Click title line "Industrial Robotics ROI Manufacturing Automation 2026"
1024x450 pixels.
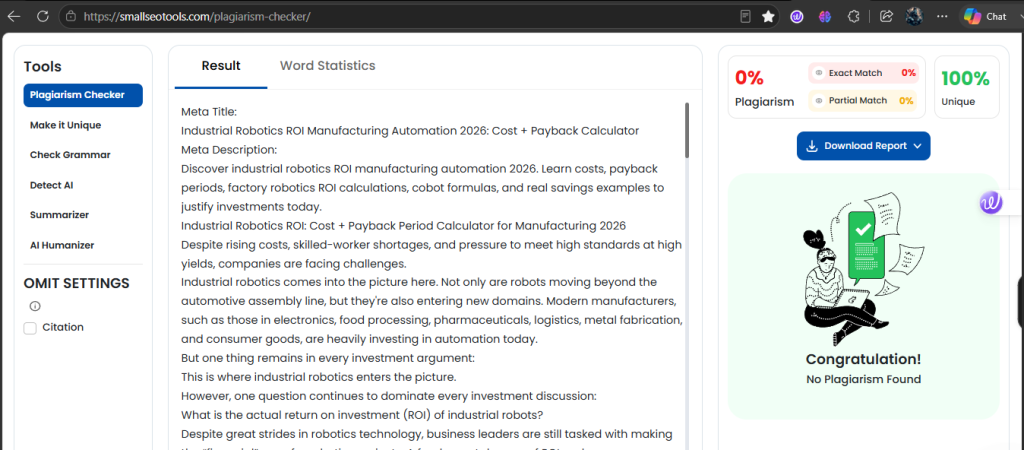pos(409,131)
